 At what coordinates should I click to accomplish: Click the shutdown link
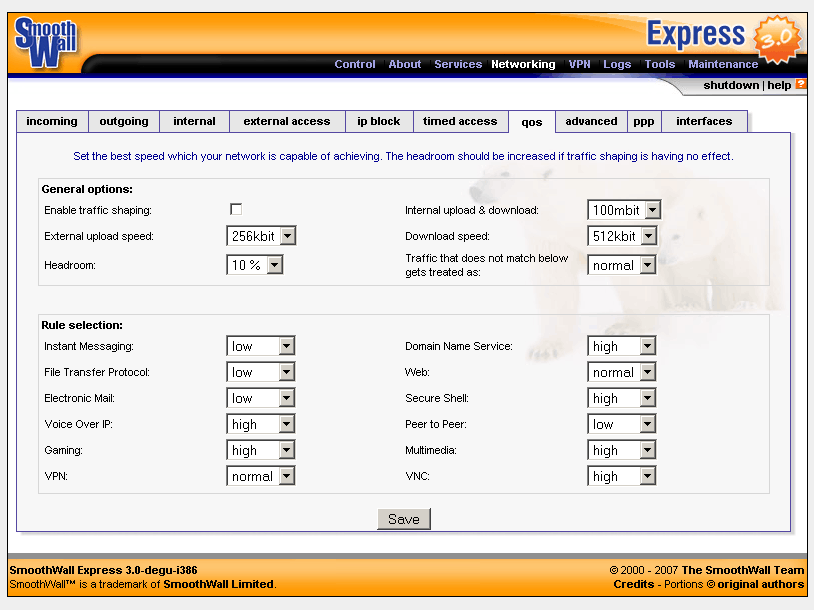pyautogui.click(x=731, y=85)
